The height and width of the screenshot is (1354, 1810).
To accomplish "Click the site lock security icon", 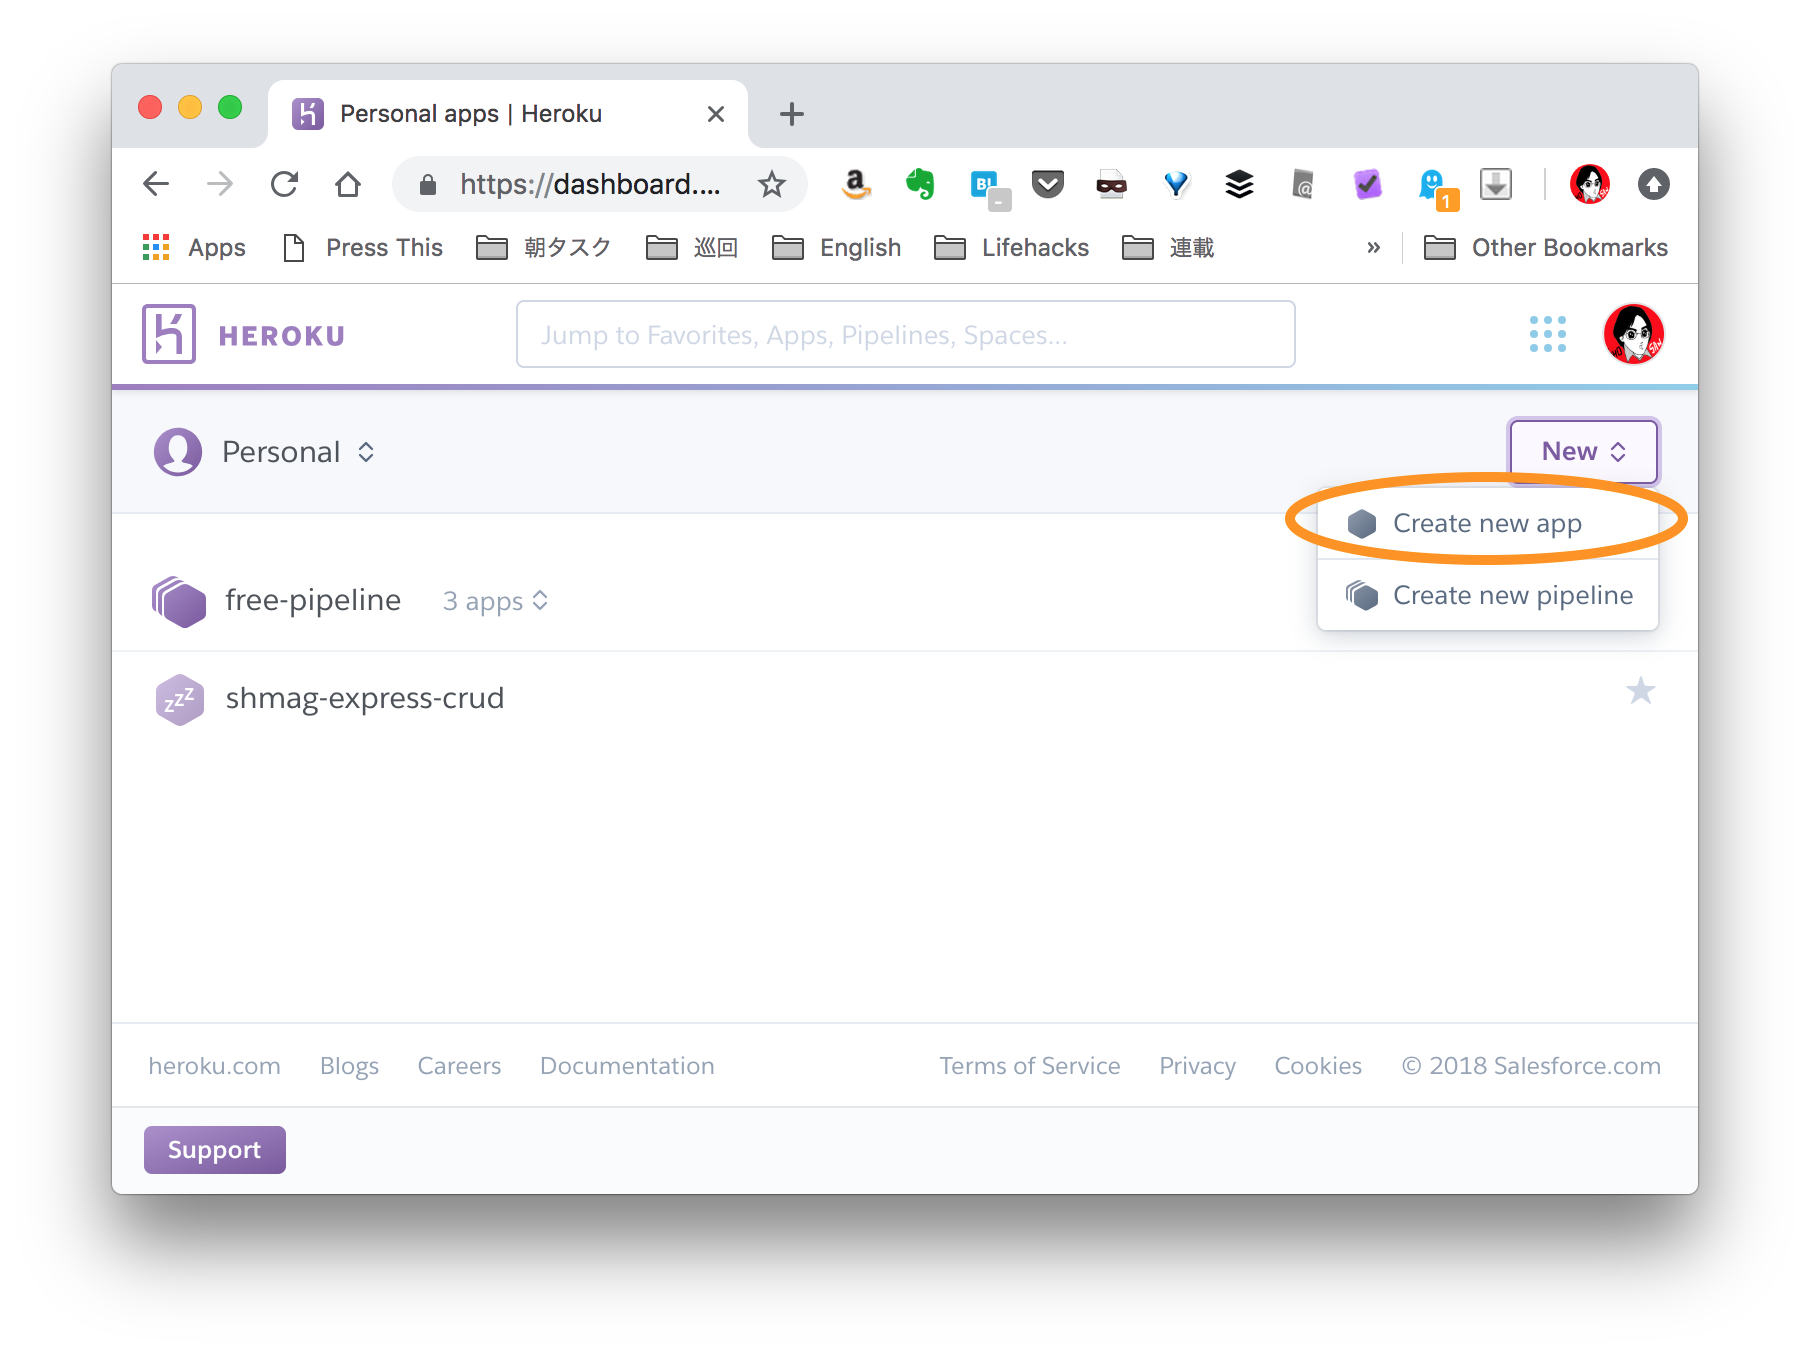I will [x=428, y=184].
